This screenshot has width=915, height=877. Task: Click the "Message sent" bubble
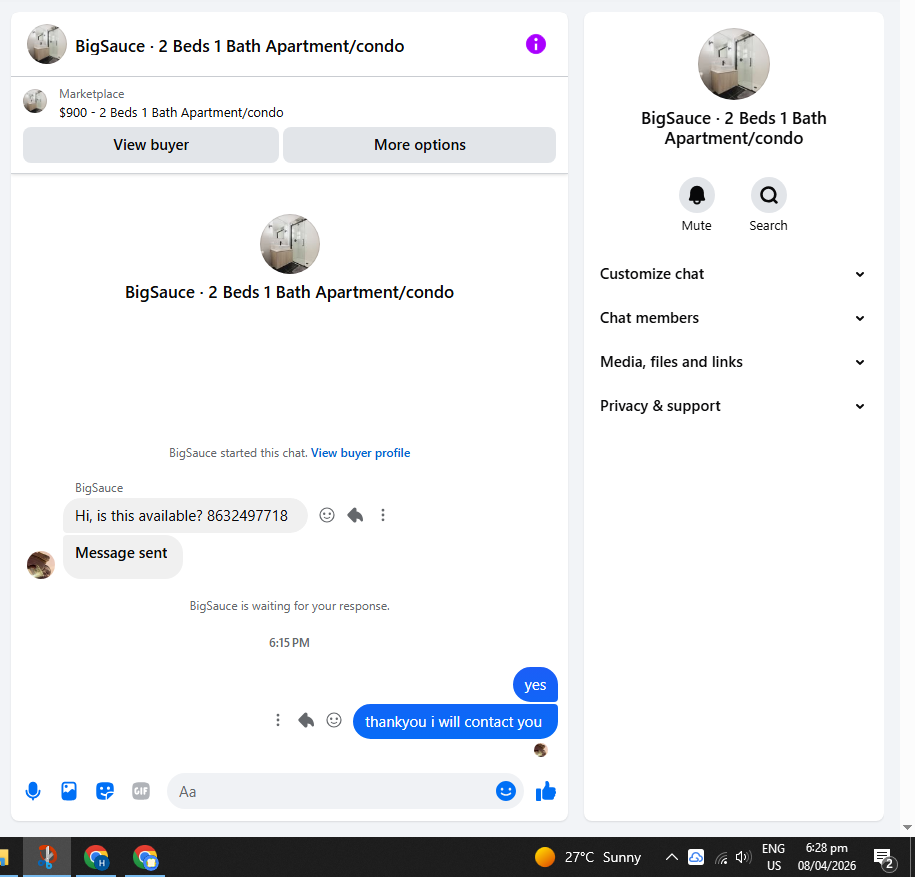(123, 557)
